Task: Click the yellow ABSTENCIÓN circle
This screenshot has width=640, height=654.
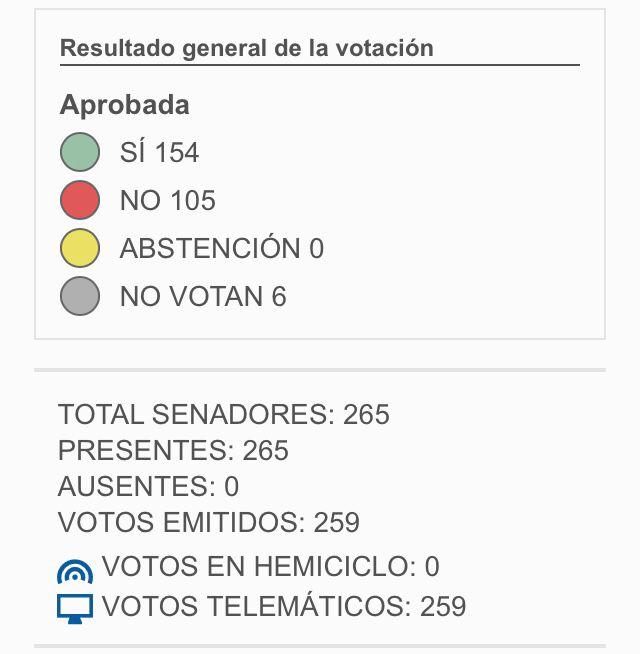Action: pyautogui.click(x=80, y=248)
